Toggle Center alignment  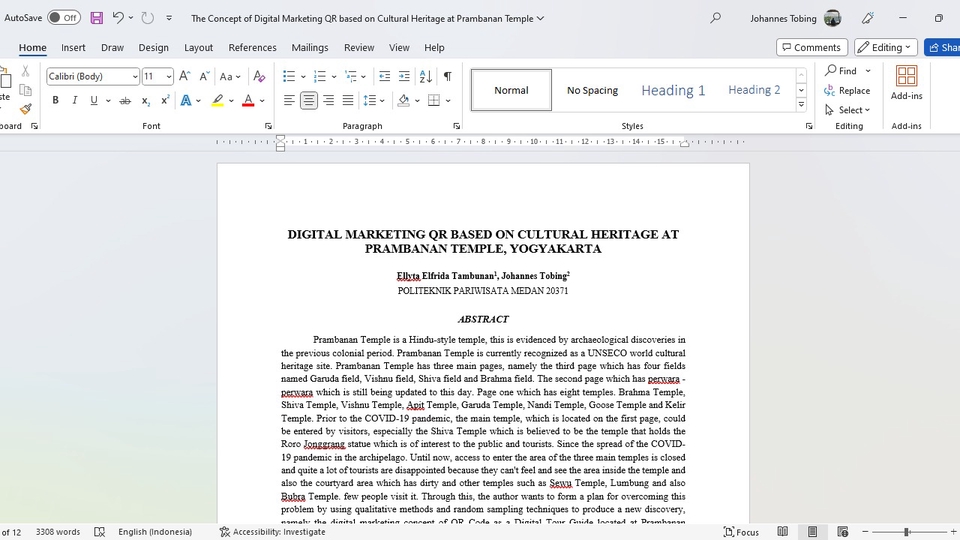point(309,100)
